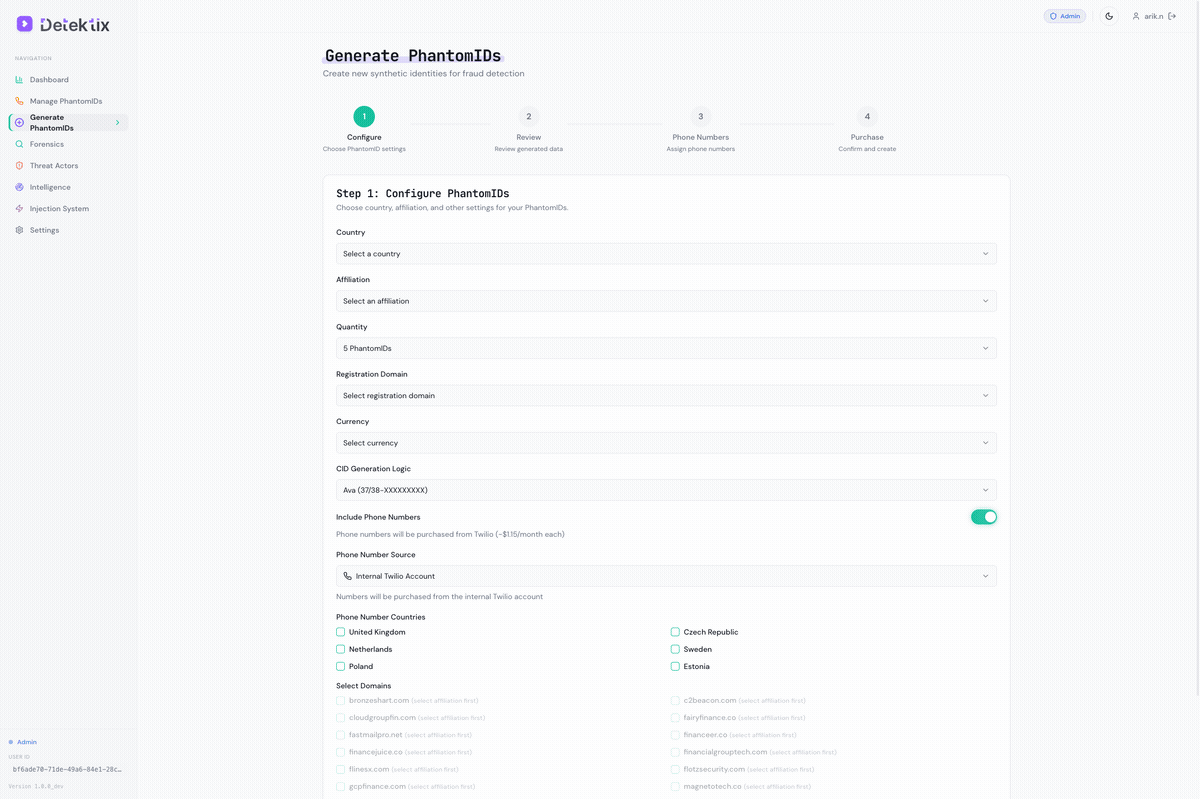The height and width of the screenshot is (799, 1200).
Task: Open Intelligence using the globe icon
Action: [20, 187]
